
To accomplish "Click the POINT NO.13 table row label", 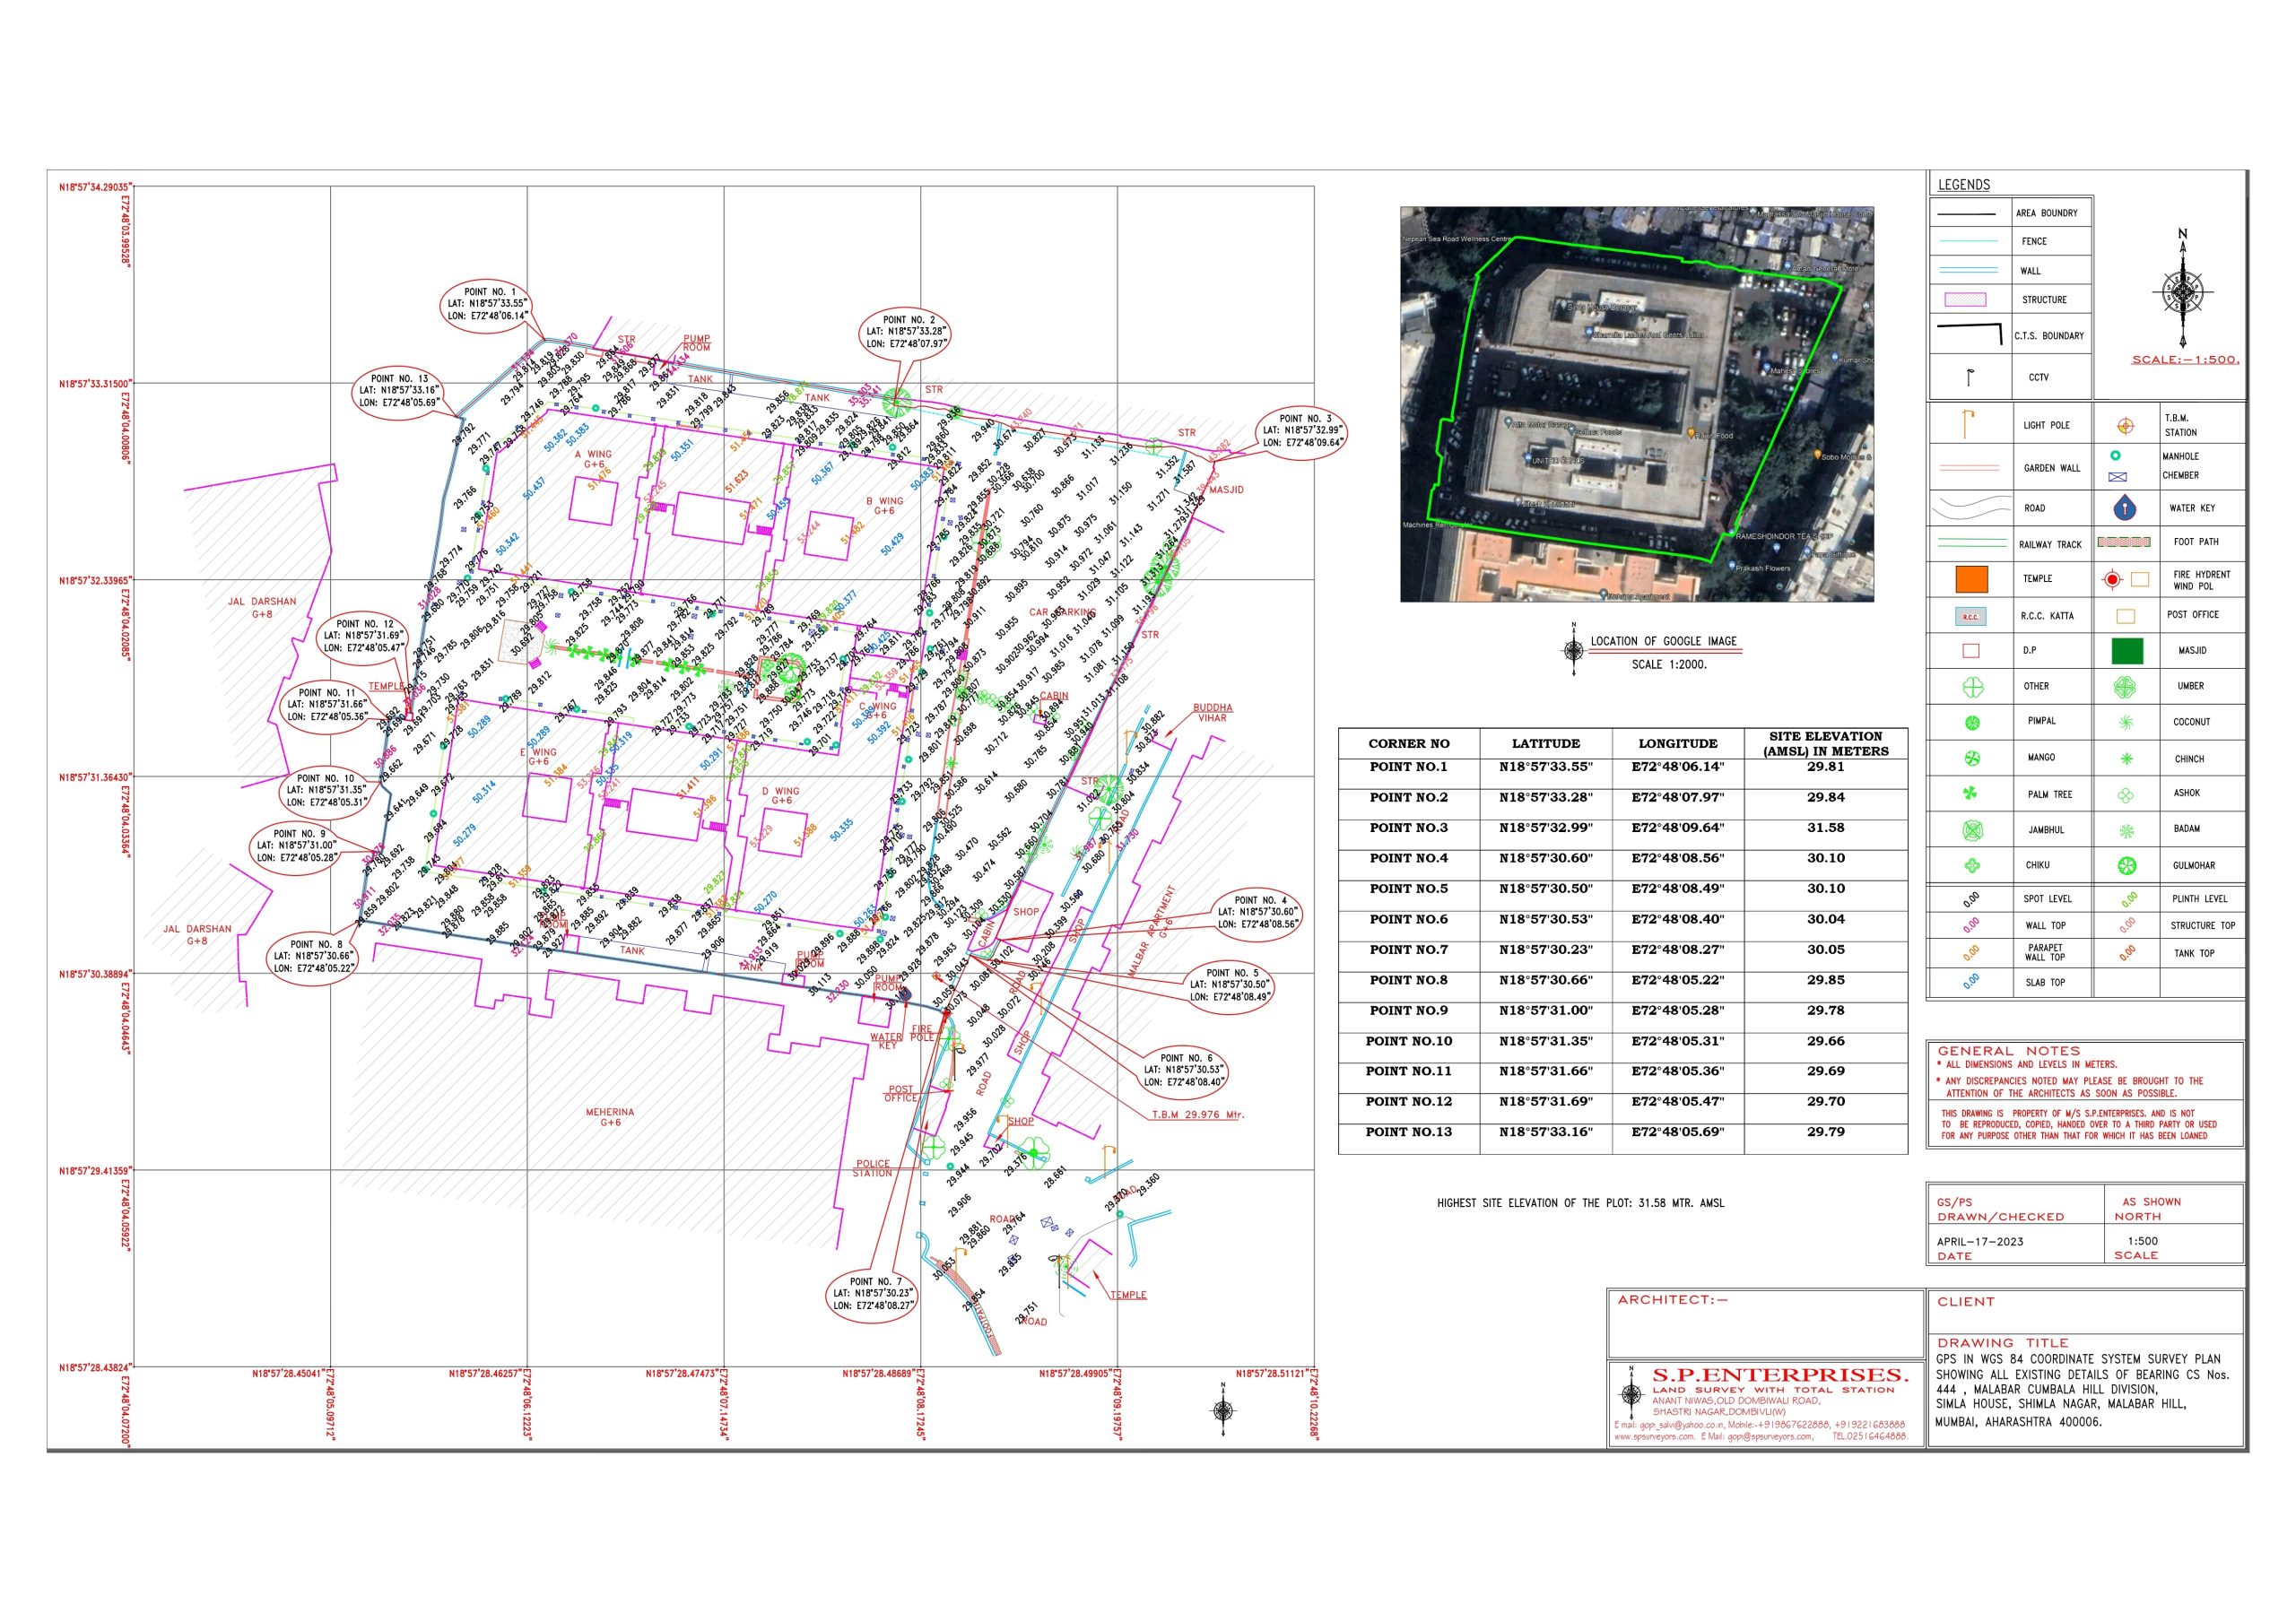I will click(1408, 1132).
